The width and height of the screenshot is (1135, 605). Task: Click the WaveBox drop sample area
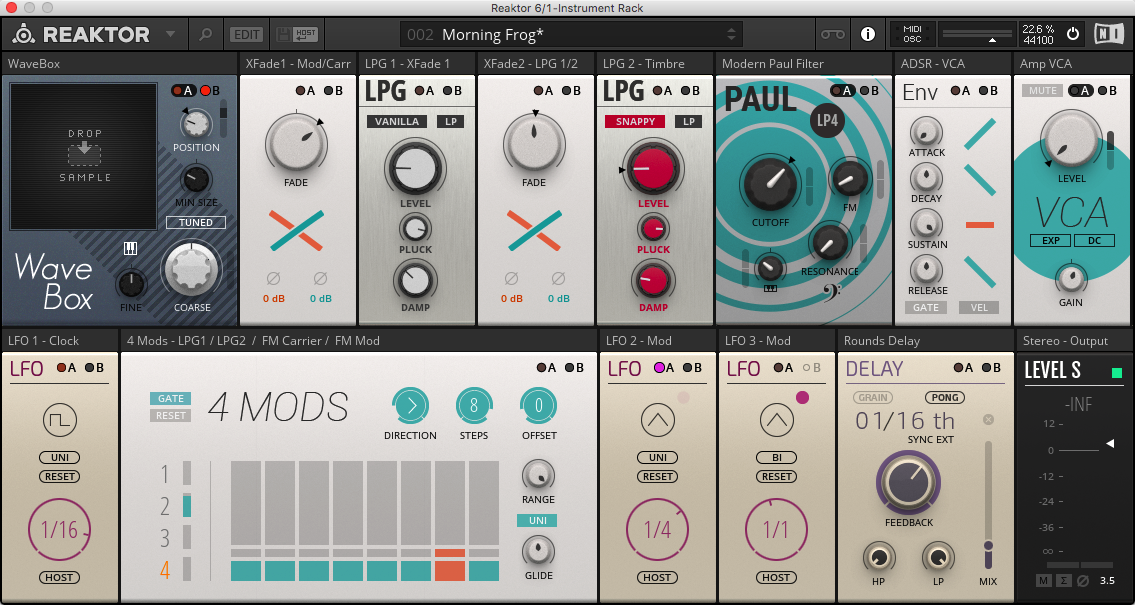pos(84,156)
